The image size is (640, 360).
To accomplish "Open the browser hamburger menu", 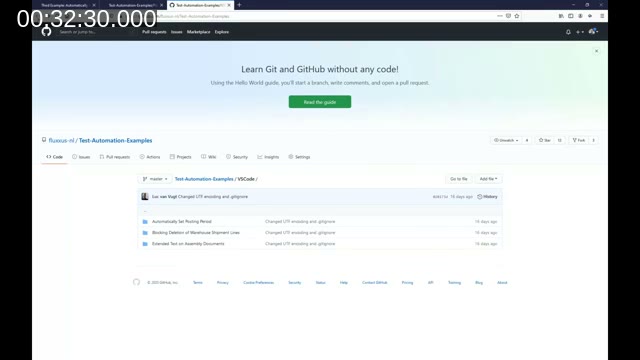I will tap(602, 16).
